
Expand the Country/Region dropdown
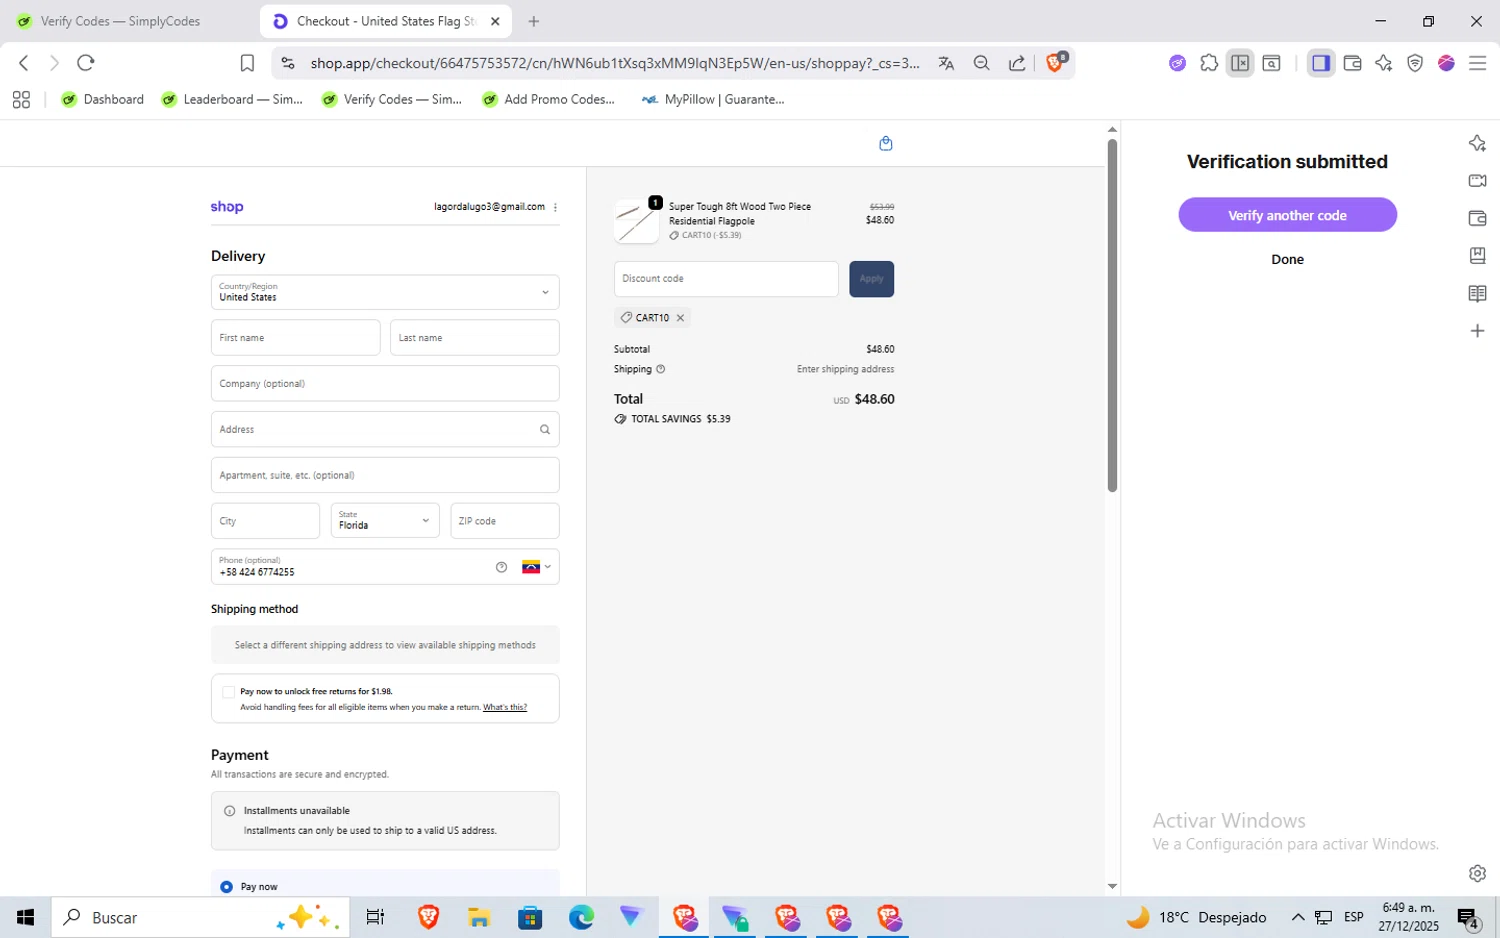click(385, 292)
